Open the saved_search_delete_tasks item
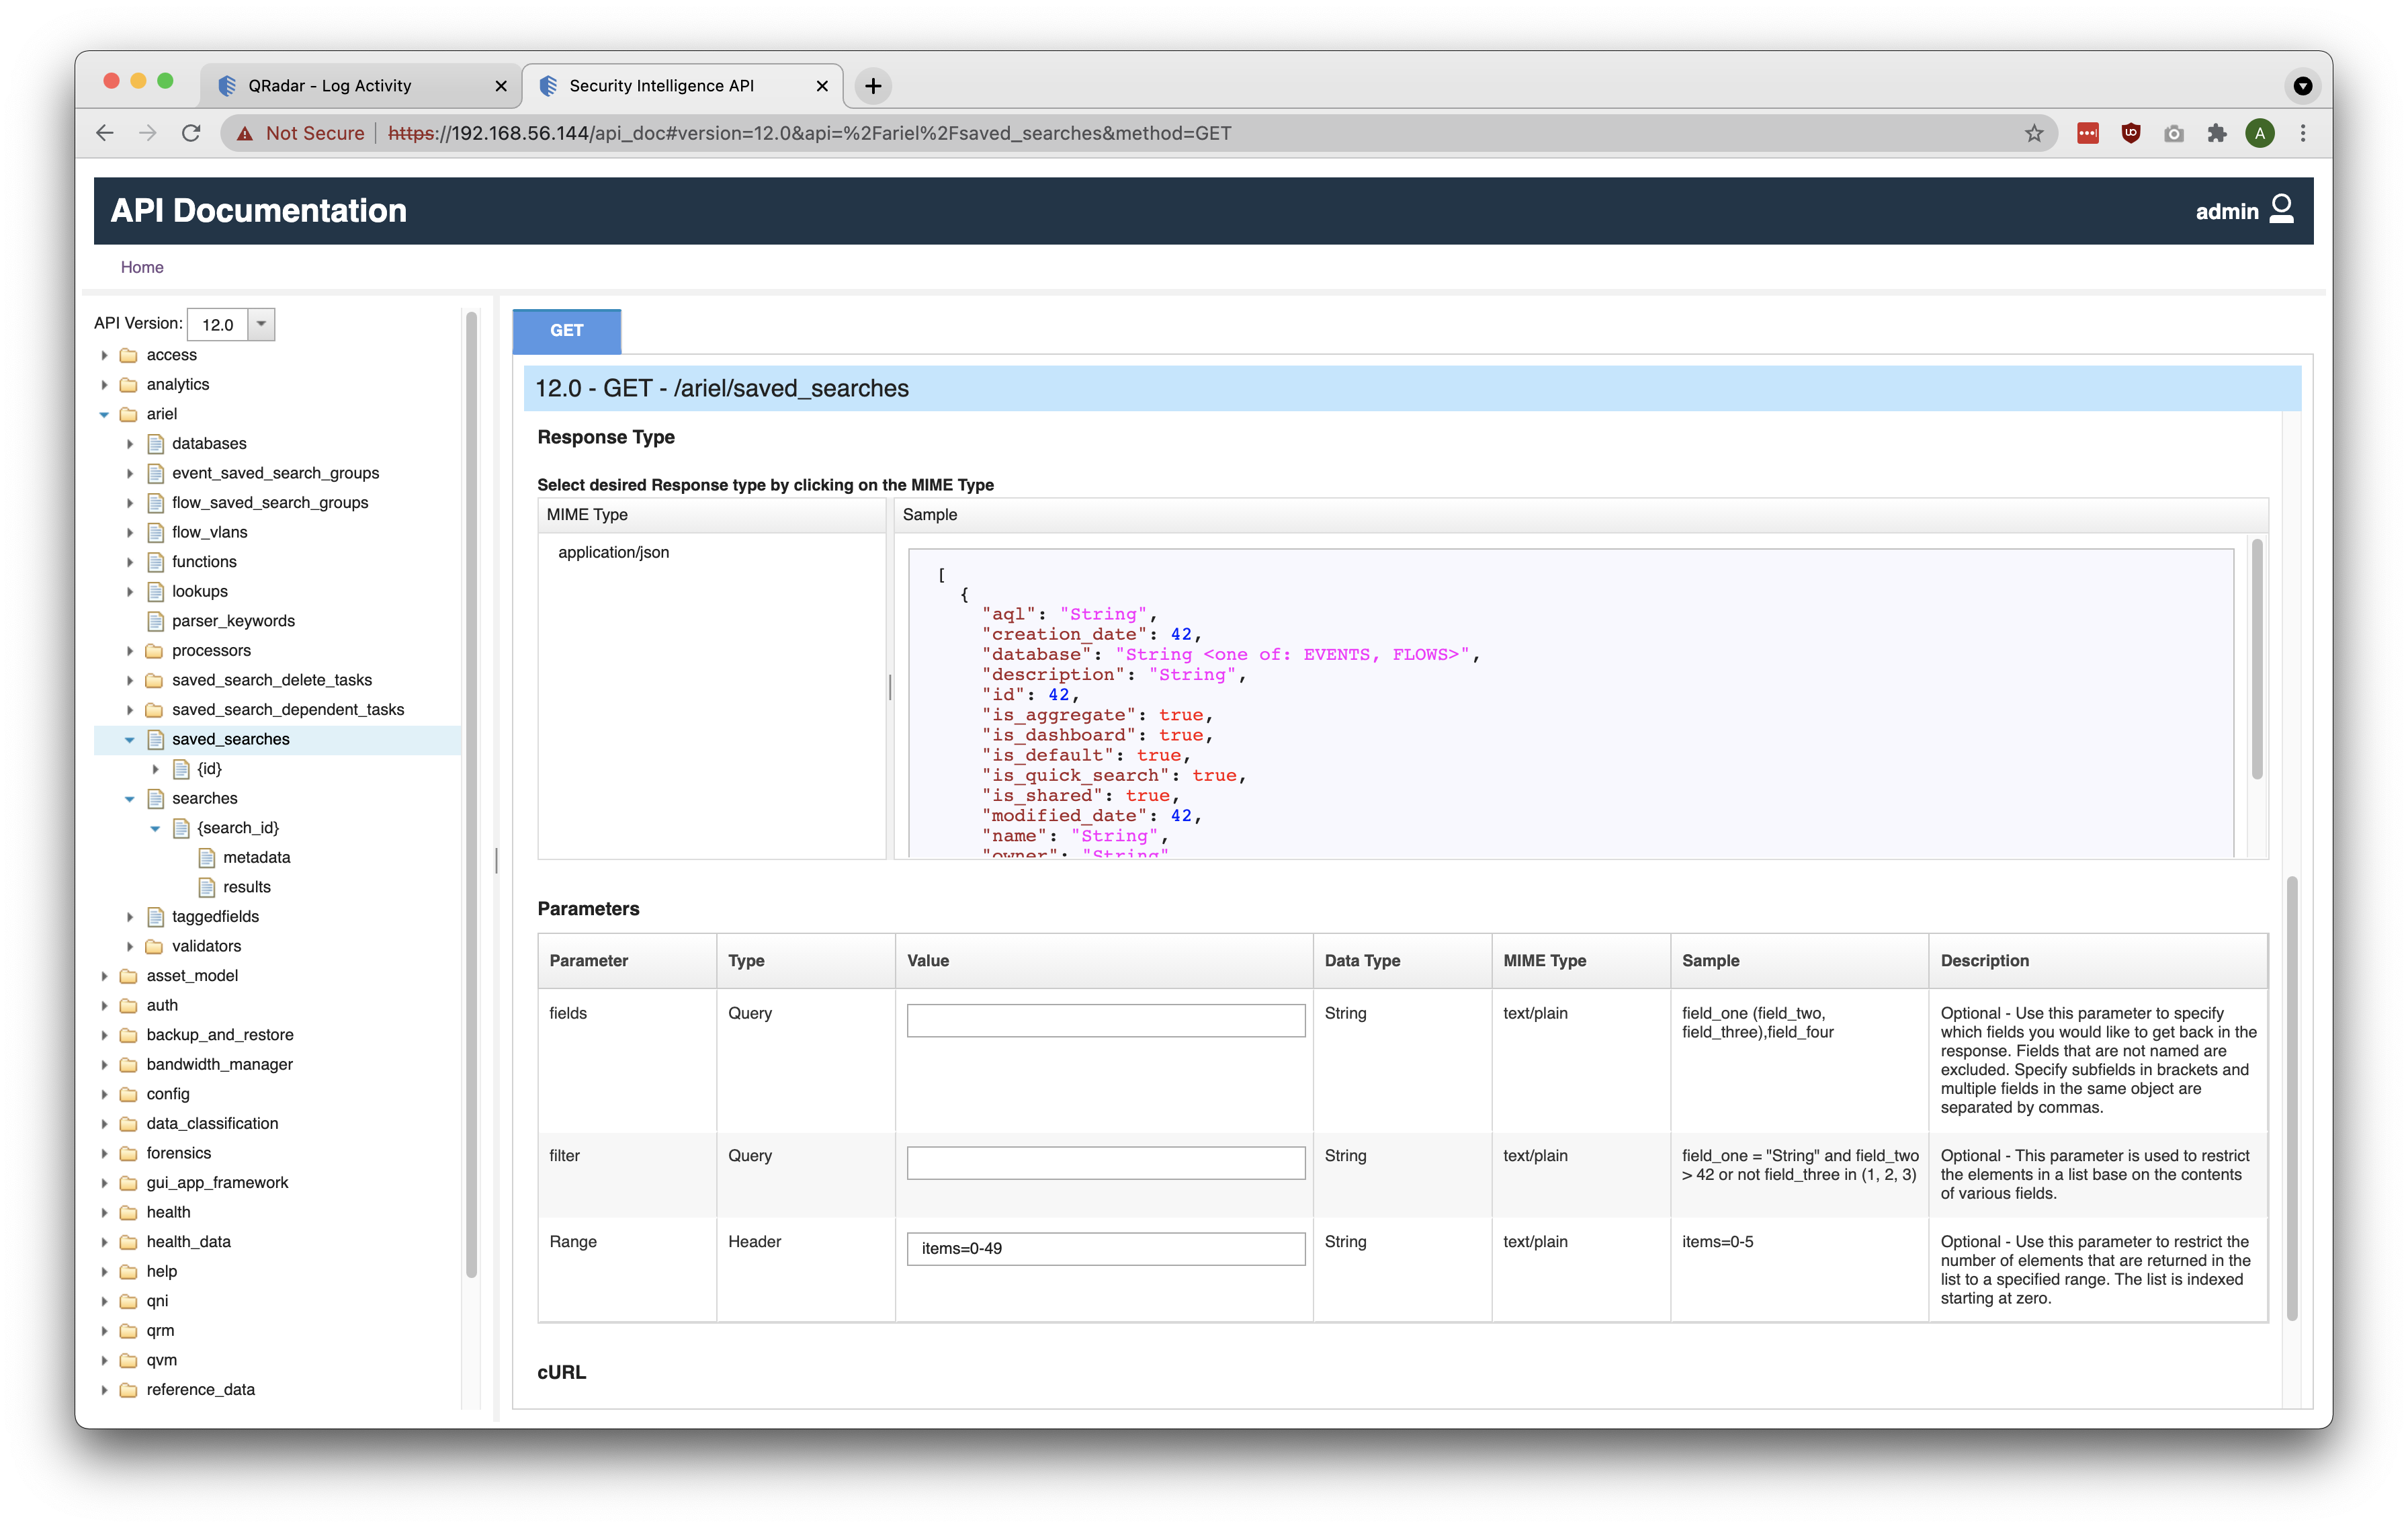 coord(272,680)
